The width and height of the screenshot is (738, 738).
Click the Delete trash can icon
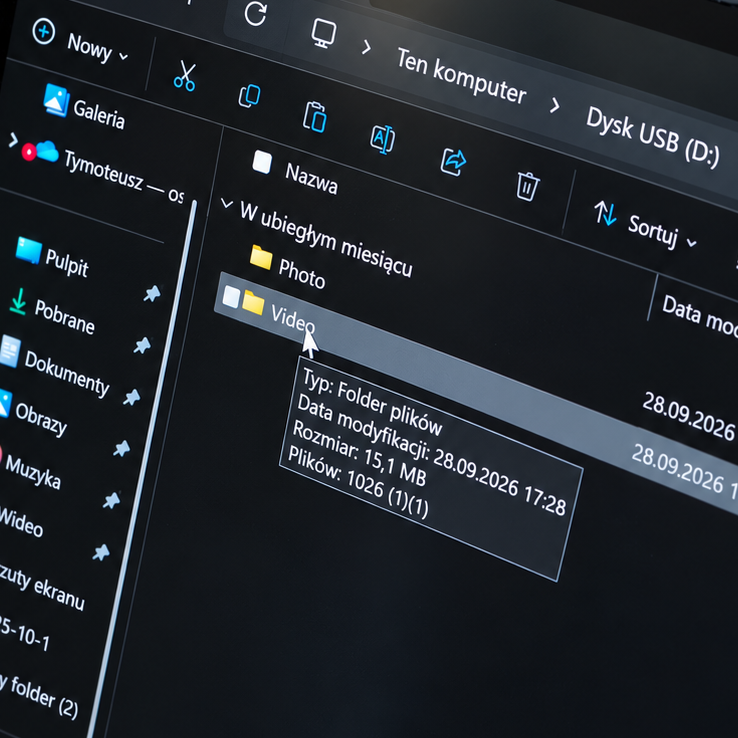(527, 186)
